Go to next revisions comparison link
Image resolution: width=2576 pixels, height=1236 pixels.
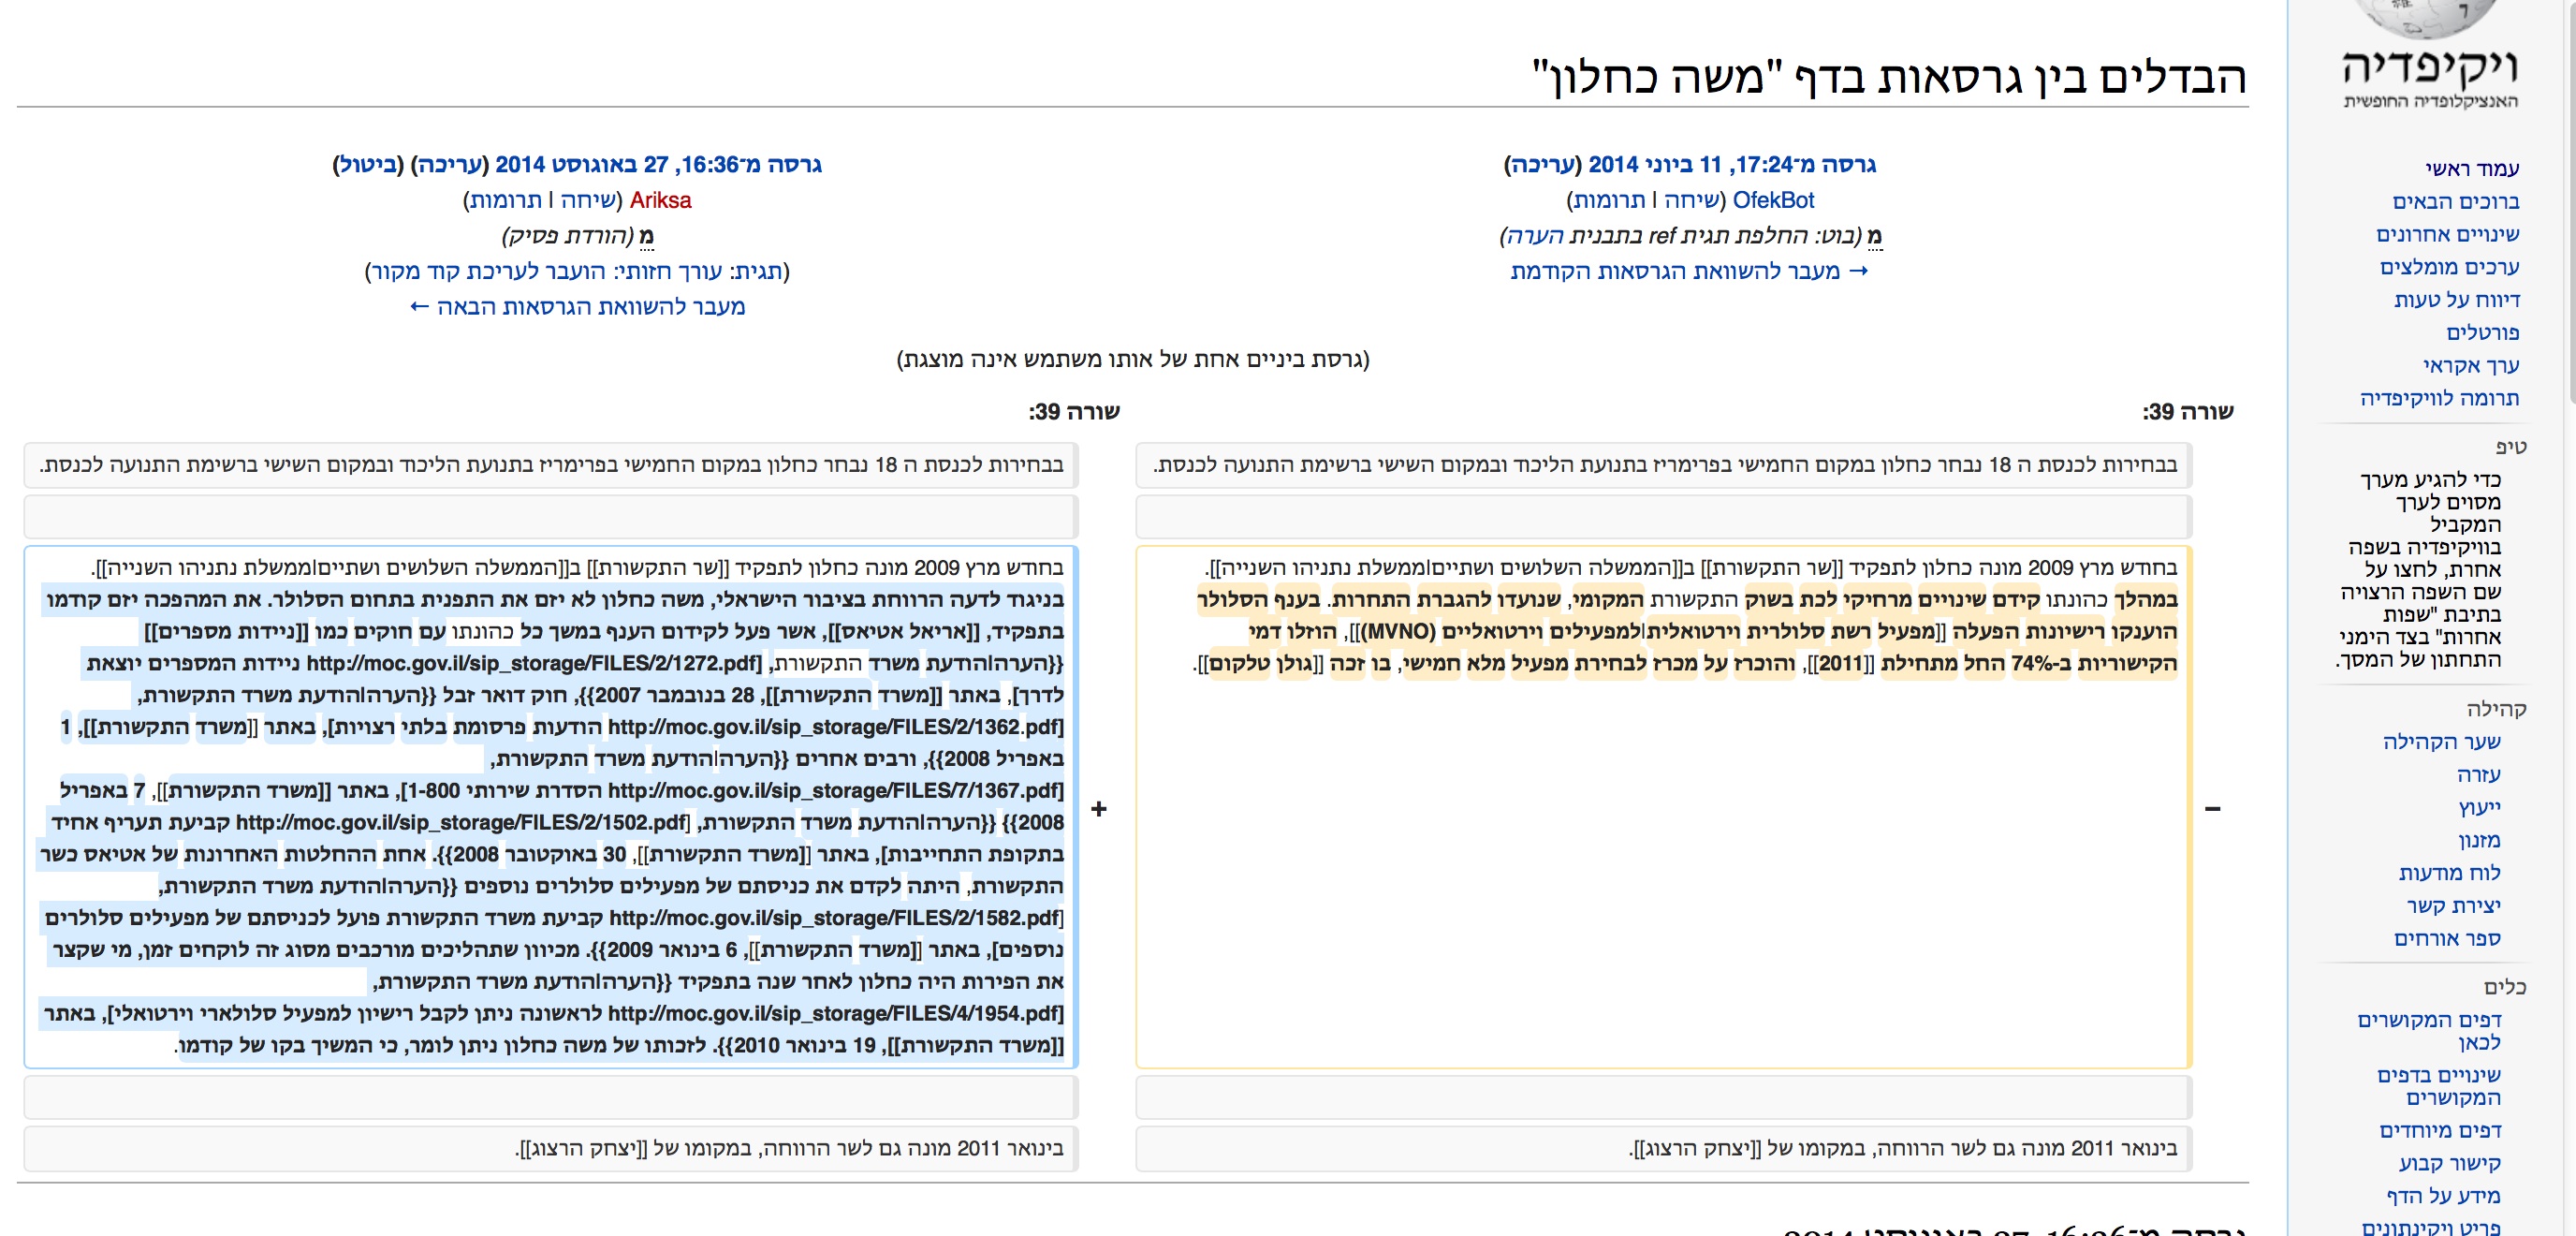[577, 307]
